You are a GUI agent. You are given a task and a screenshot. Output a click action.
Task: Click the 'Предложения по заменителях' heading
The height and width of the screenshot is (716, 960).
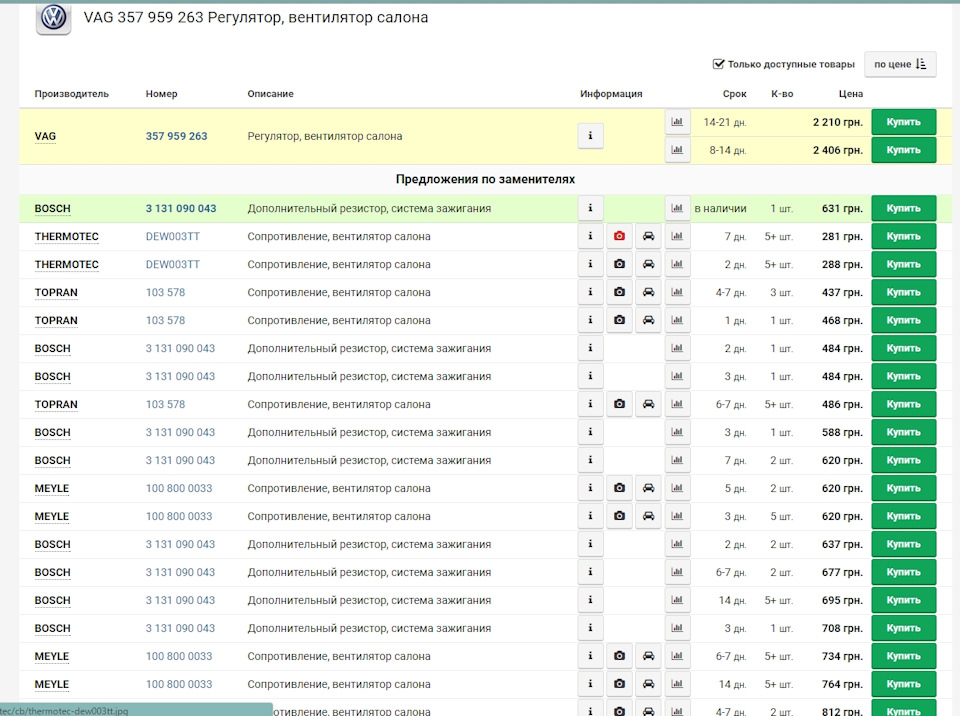point(486,179)
